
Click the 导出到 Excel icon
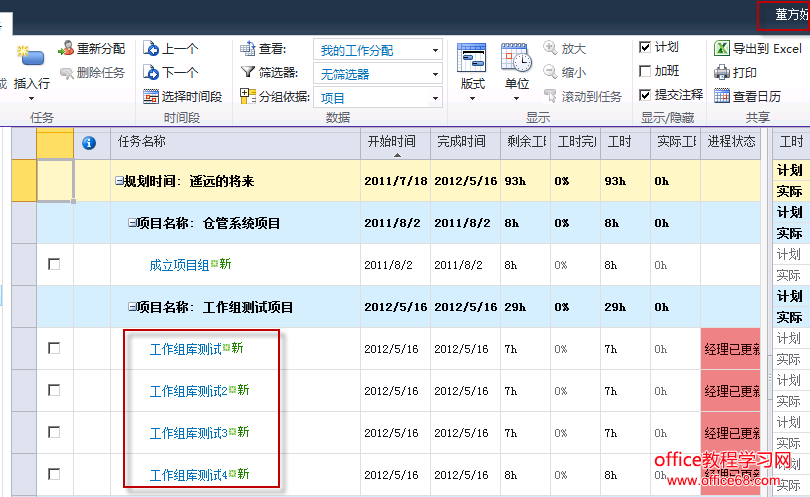[x=722, y=48]
